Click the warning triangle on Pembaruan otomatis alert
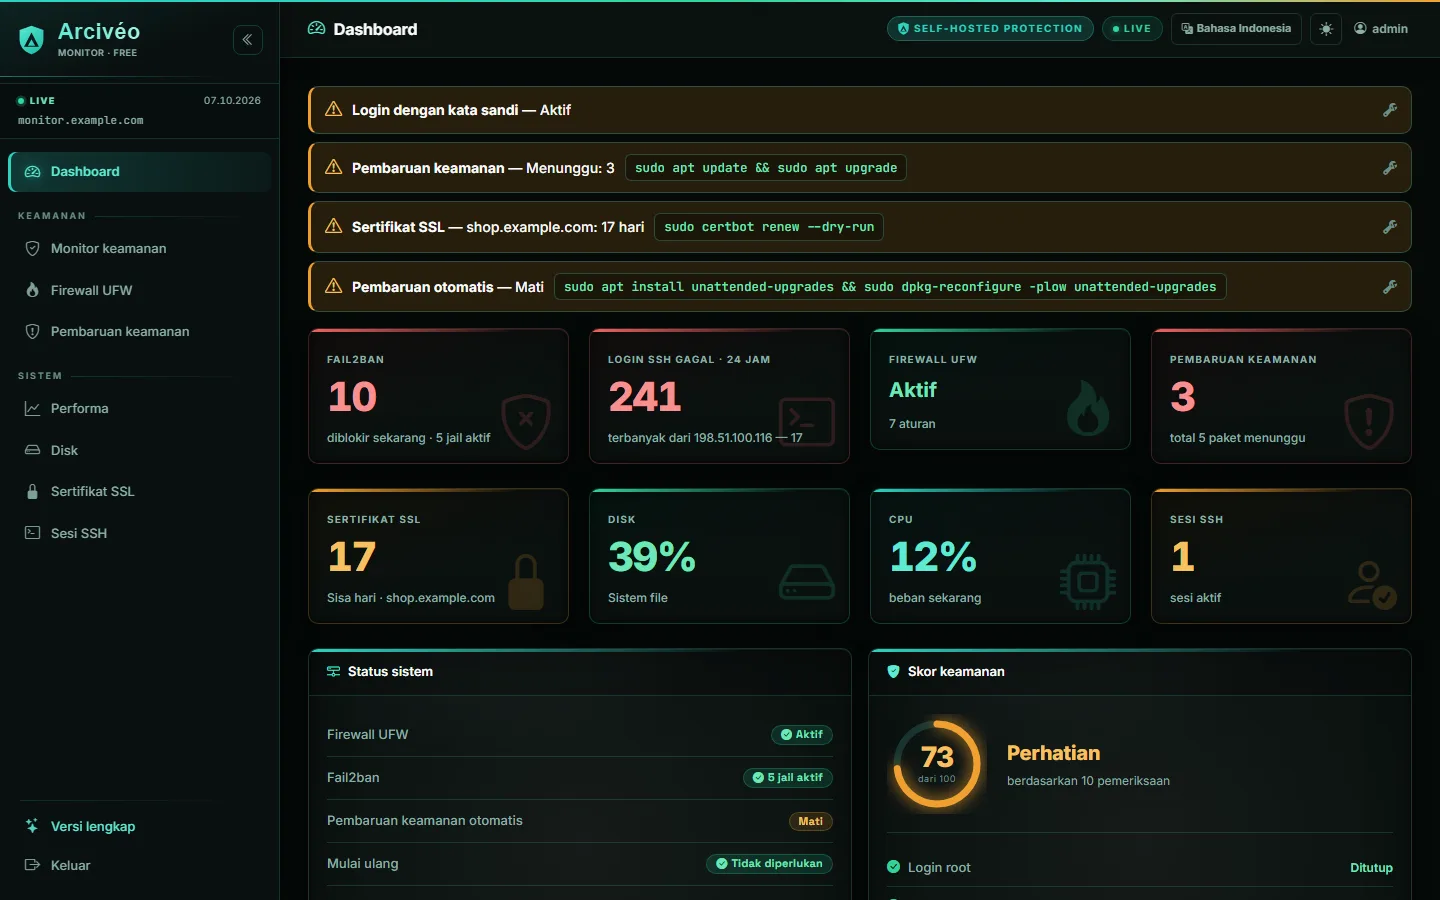 click(334, 287)
